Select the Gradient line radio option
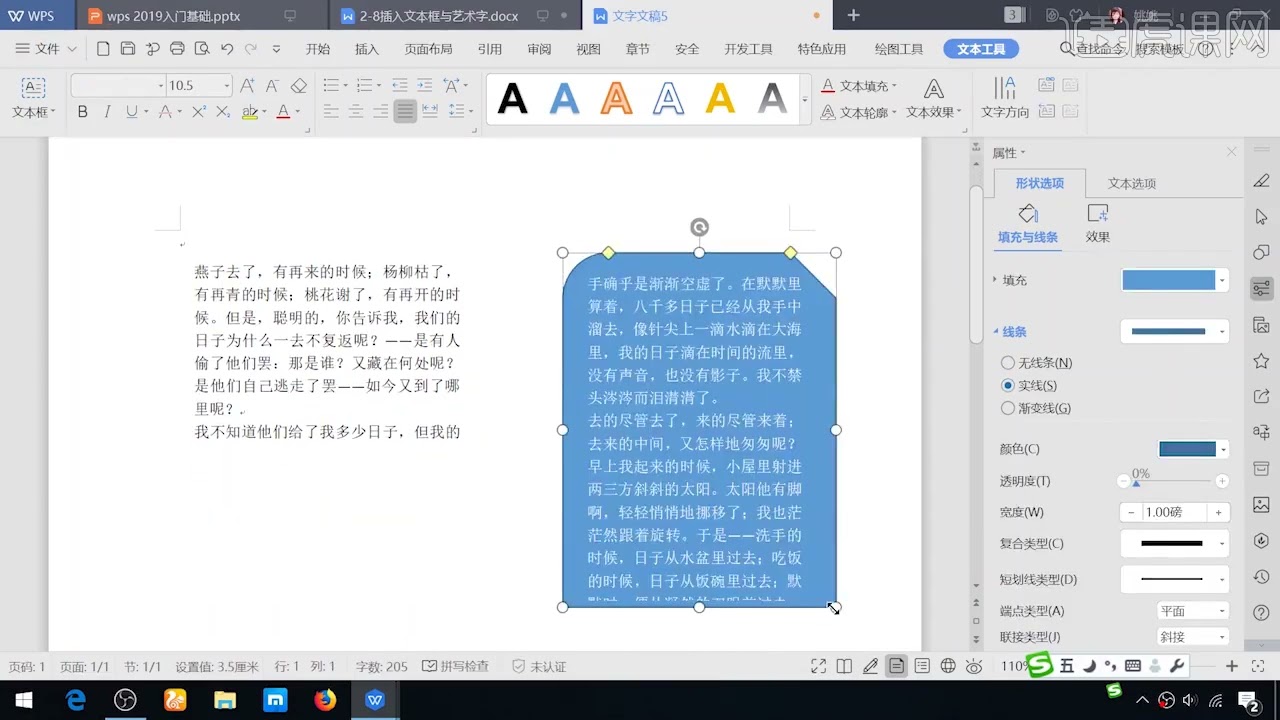 pyautogui.click(x=1008, y=408)
